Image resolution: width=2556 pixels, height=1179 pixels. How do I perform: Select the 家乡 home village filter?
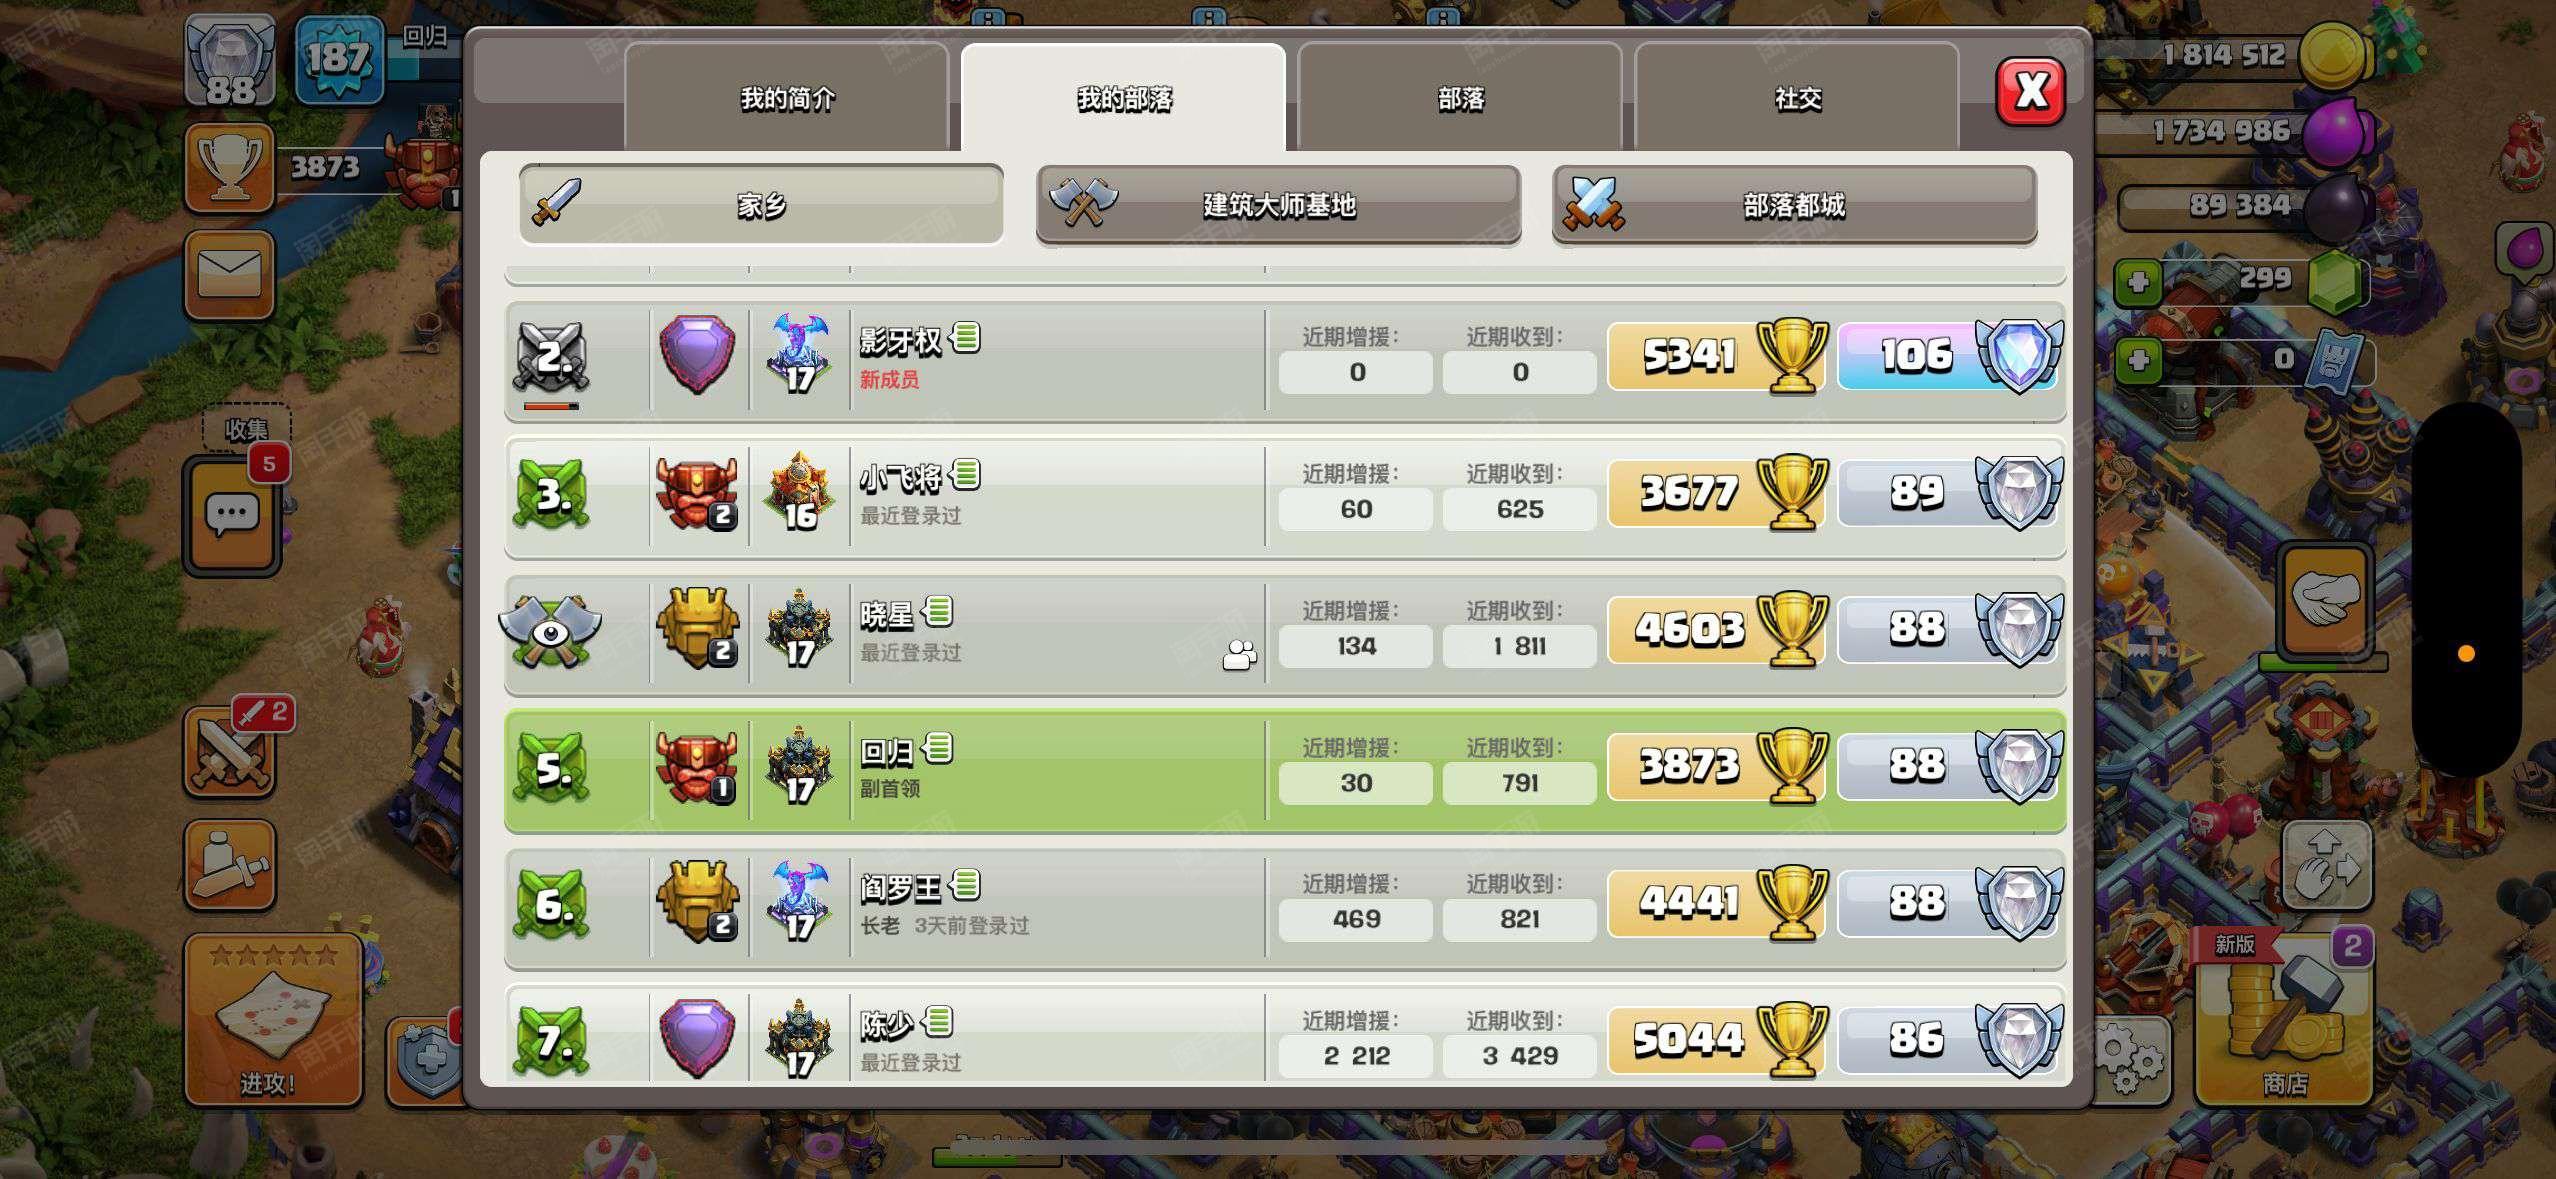point(761,205)
